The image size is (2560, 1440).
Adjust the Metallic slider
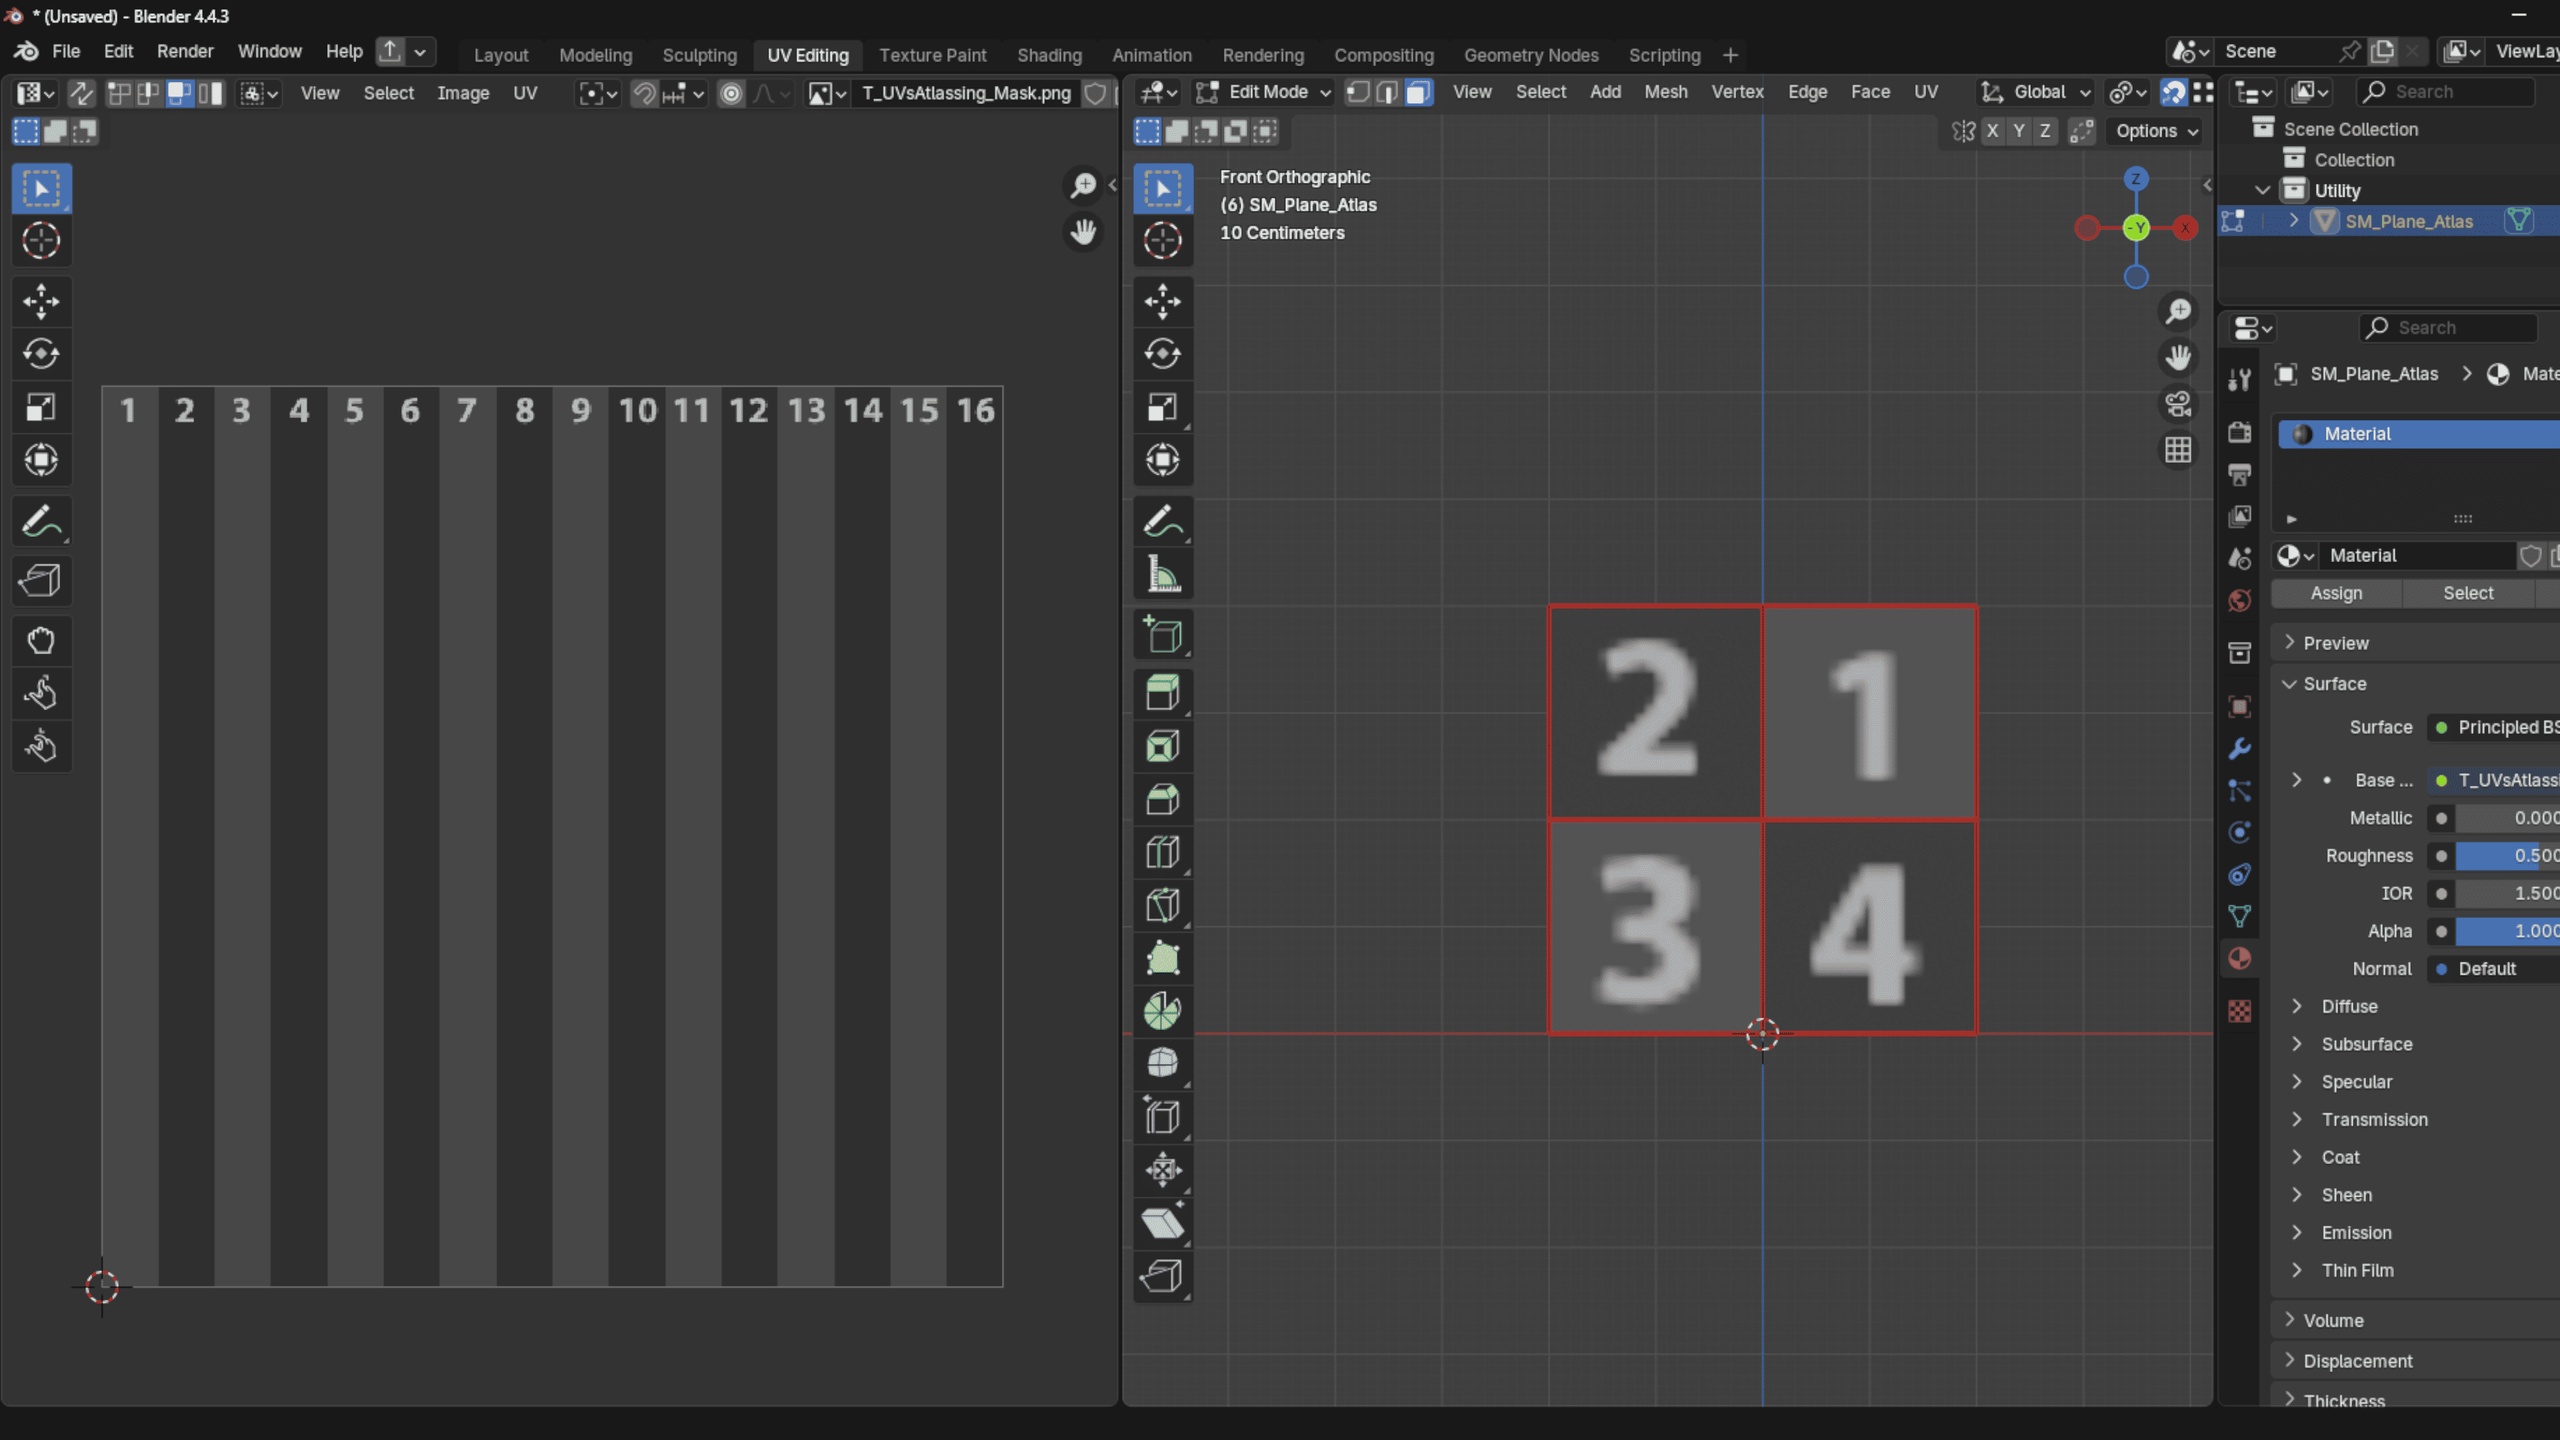click(x=2507, y=818)
